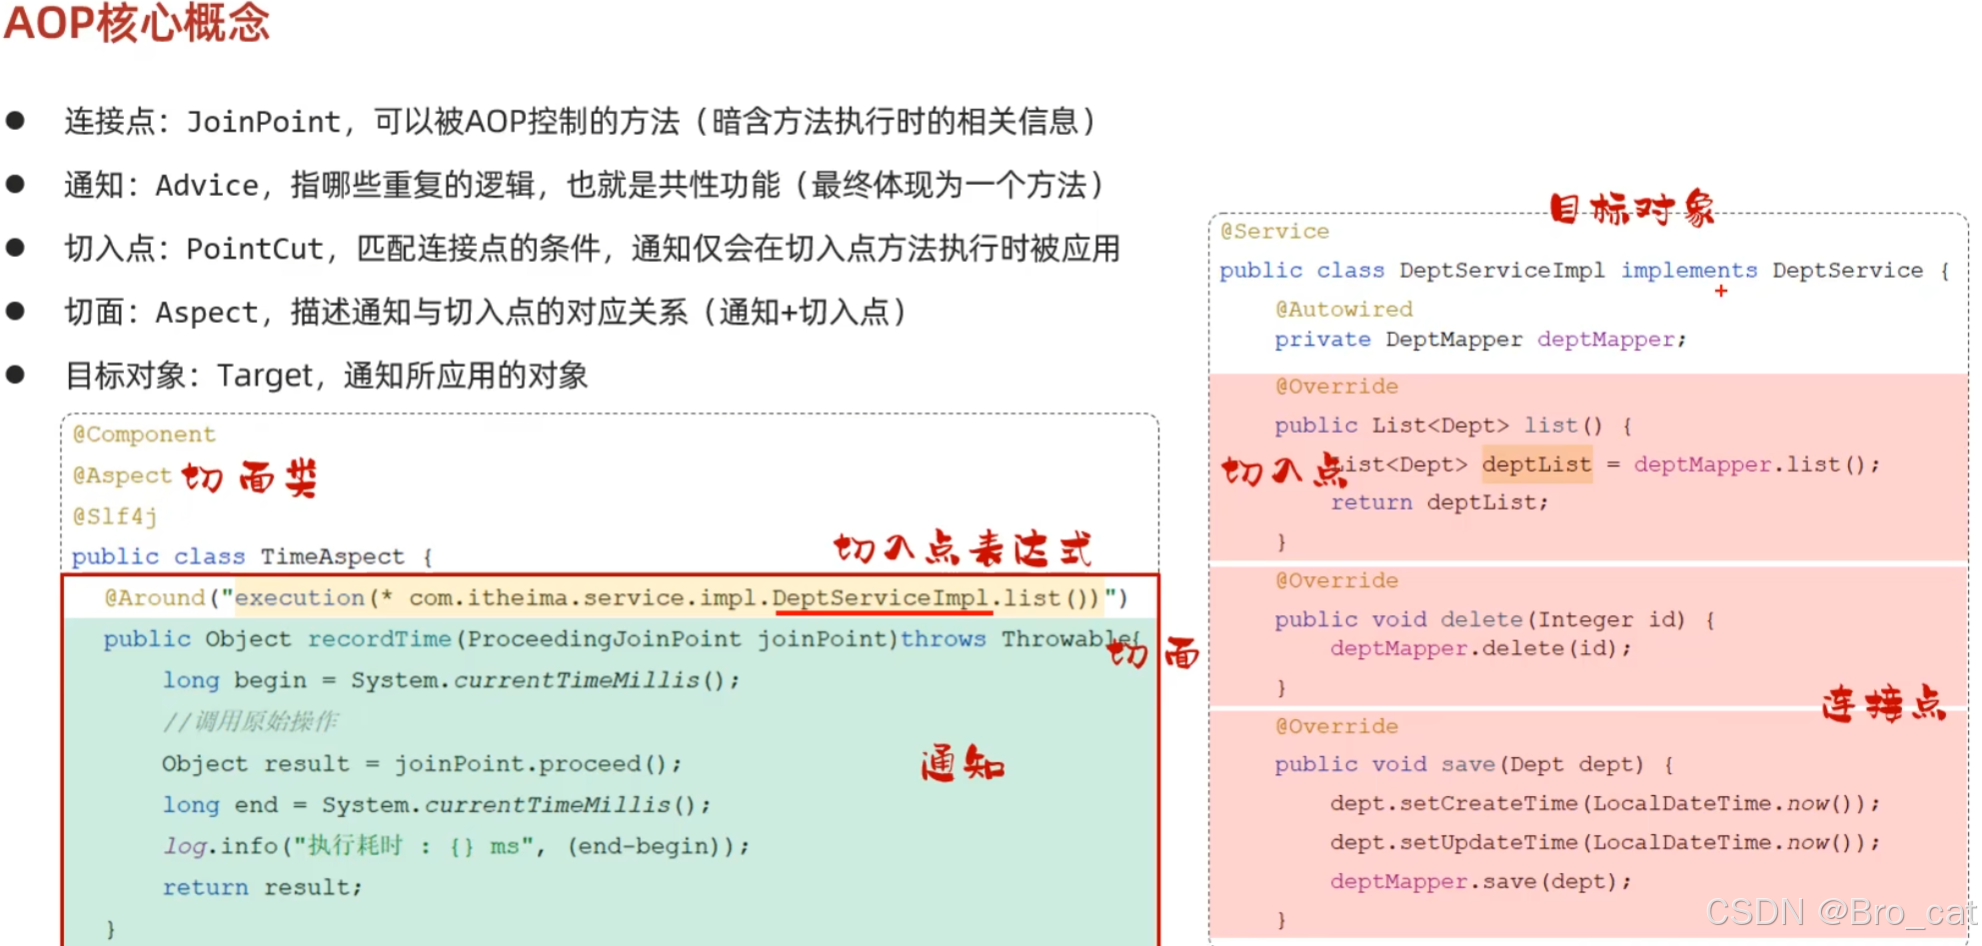Click the line "private DeptMapper deptMapper;"
Screen dimensions: 1982x946
(1480, 339)
